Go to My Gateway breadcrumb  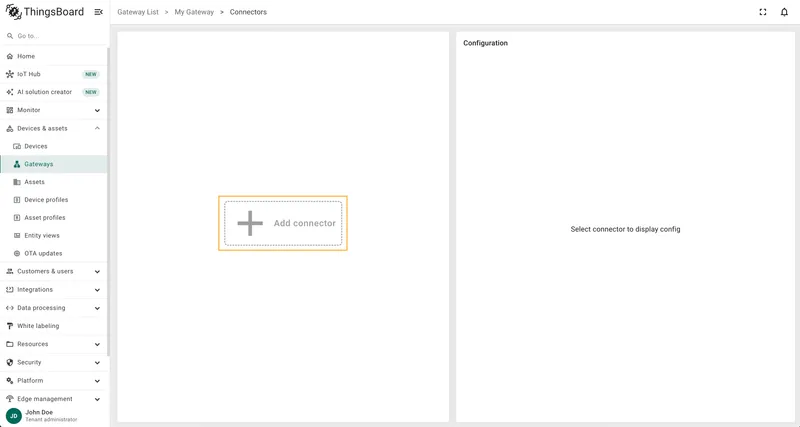(x=194, y=12)
